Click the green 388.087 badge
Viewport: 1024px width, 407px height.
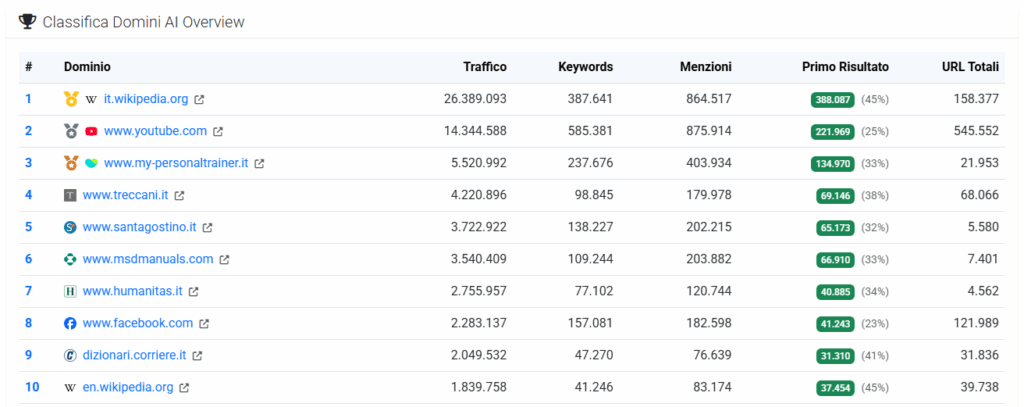coord(833,100)
